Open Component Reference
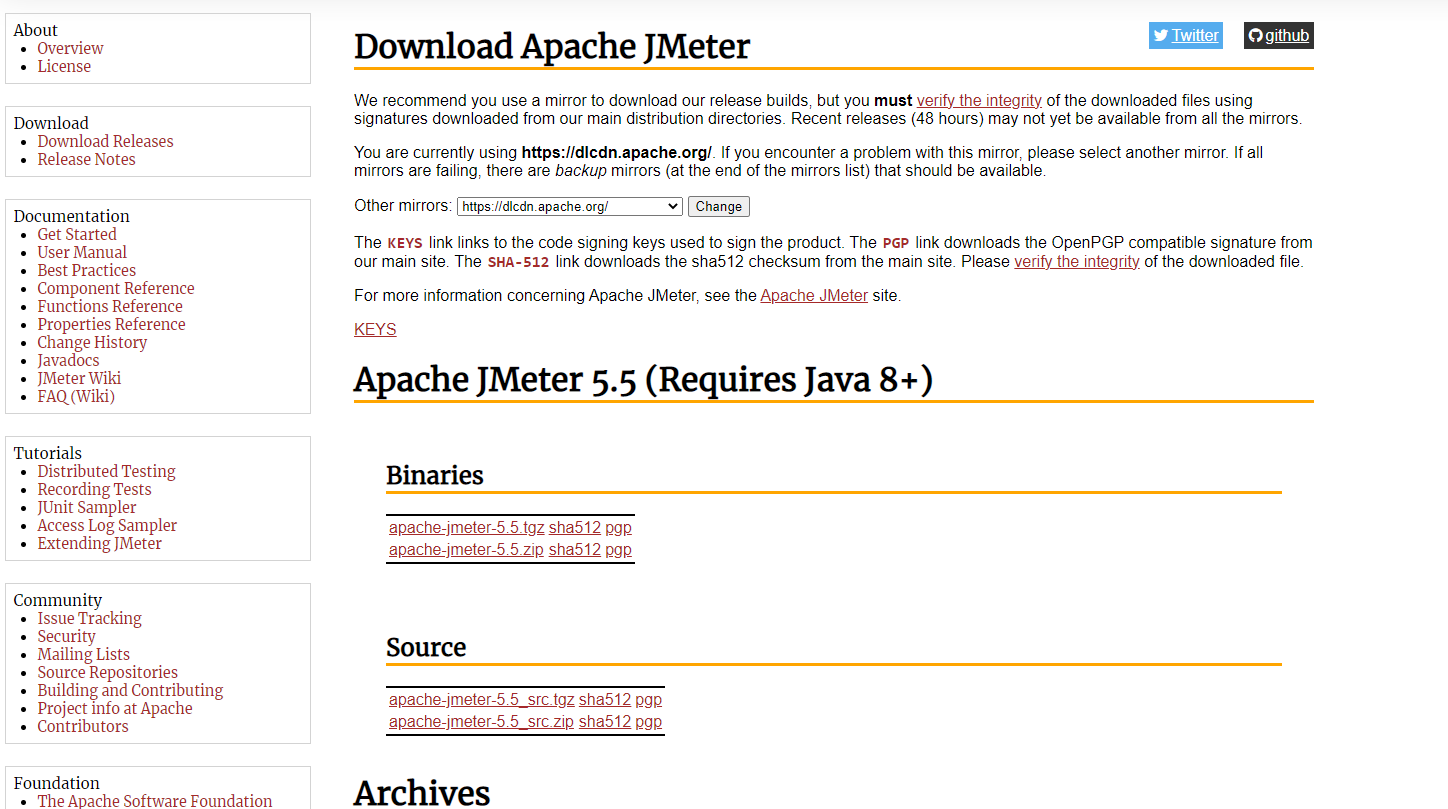1448x809 pixels. (116, 288)
